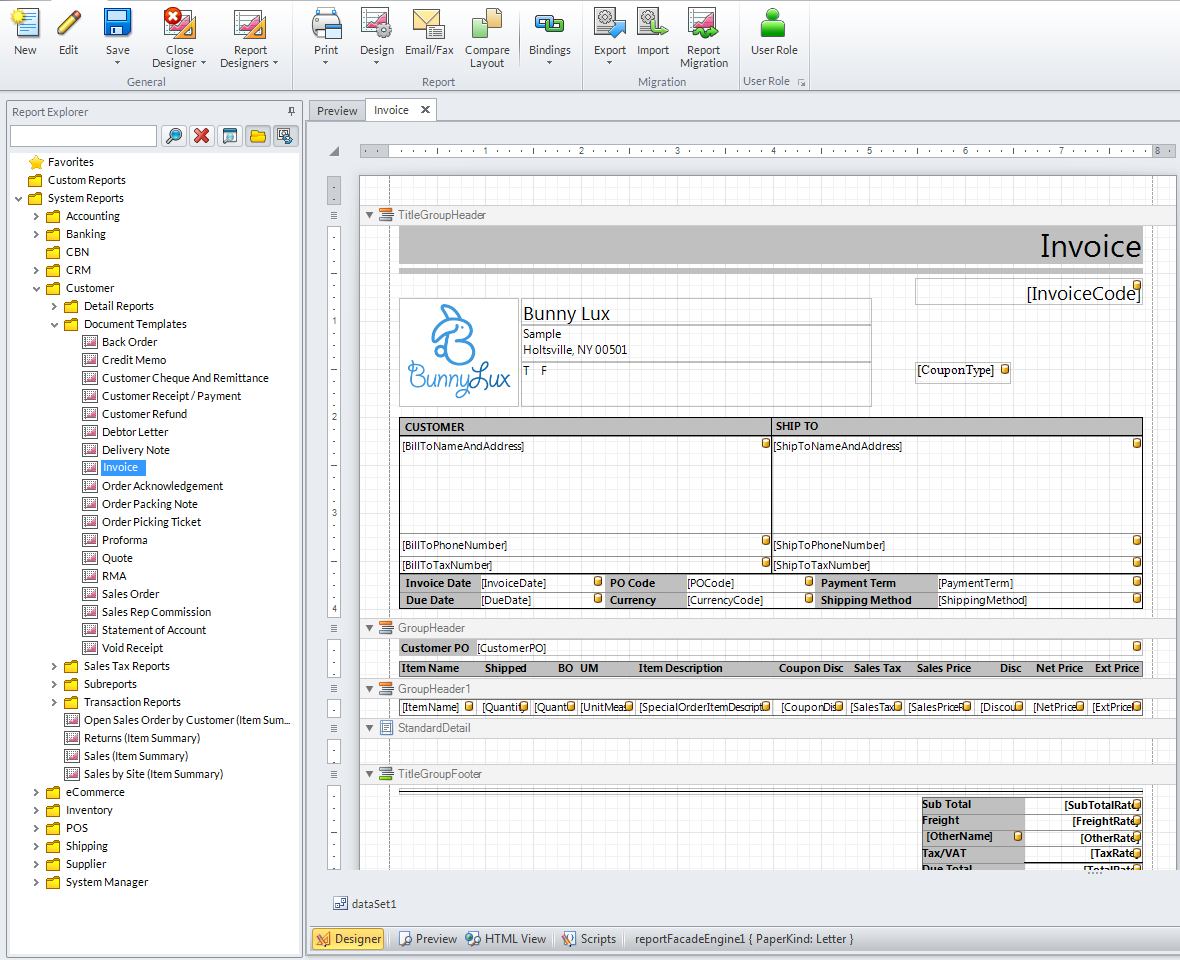Image resolution: width=1180 pixels, height=960 pixels.
Task: Click the Edit pencil icon
Action: pos(68,23)
